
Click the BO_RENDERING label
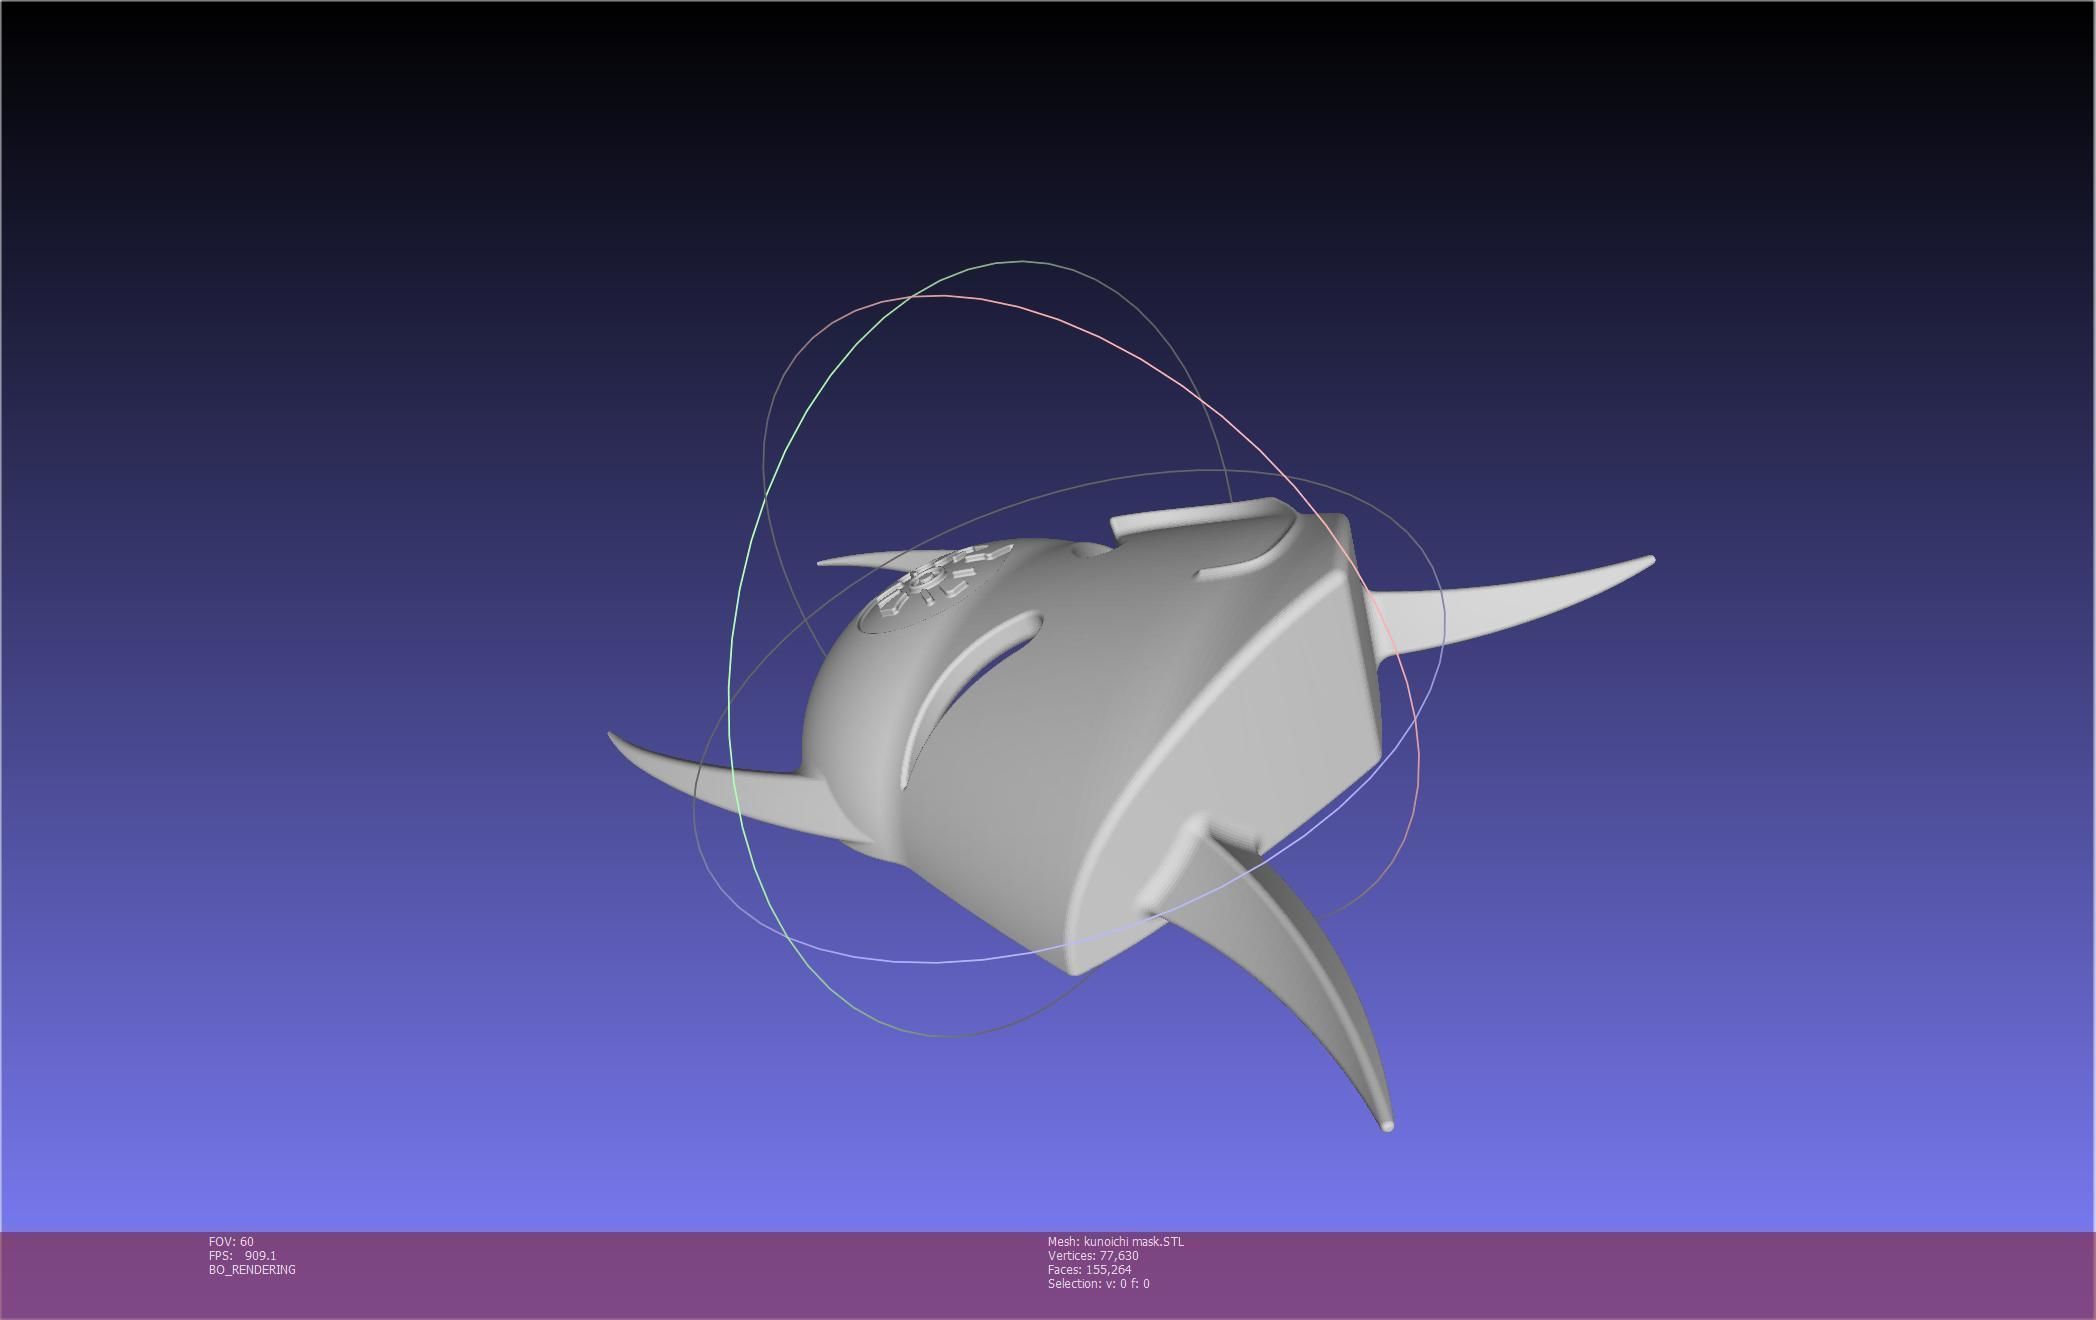tap(252, 1270)
